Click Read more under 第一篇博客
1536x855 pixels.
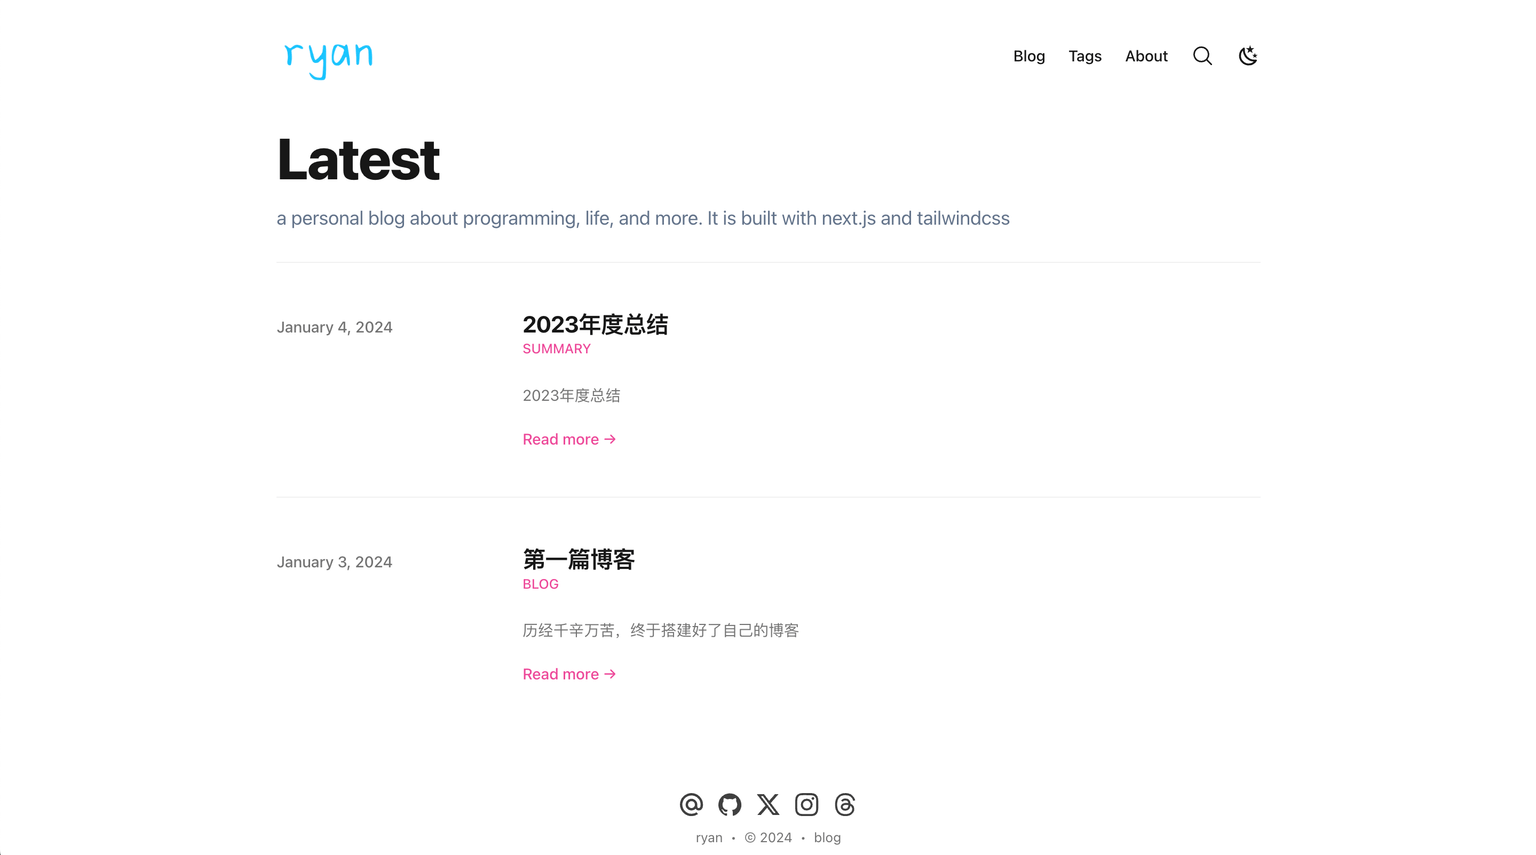click(569, 674)
